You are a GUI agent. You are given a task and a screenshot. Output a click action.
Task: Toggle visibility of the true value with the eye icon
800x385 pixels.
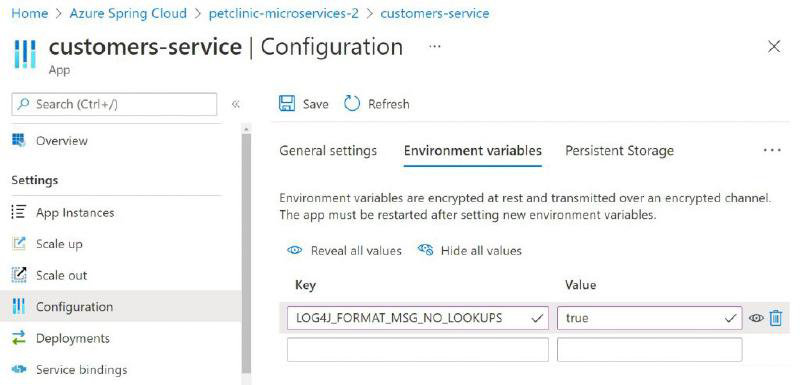pos(756,318)
